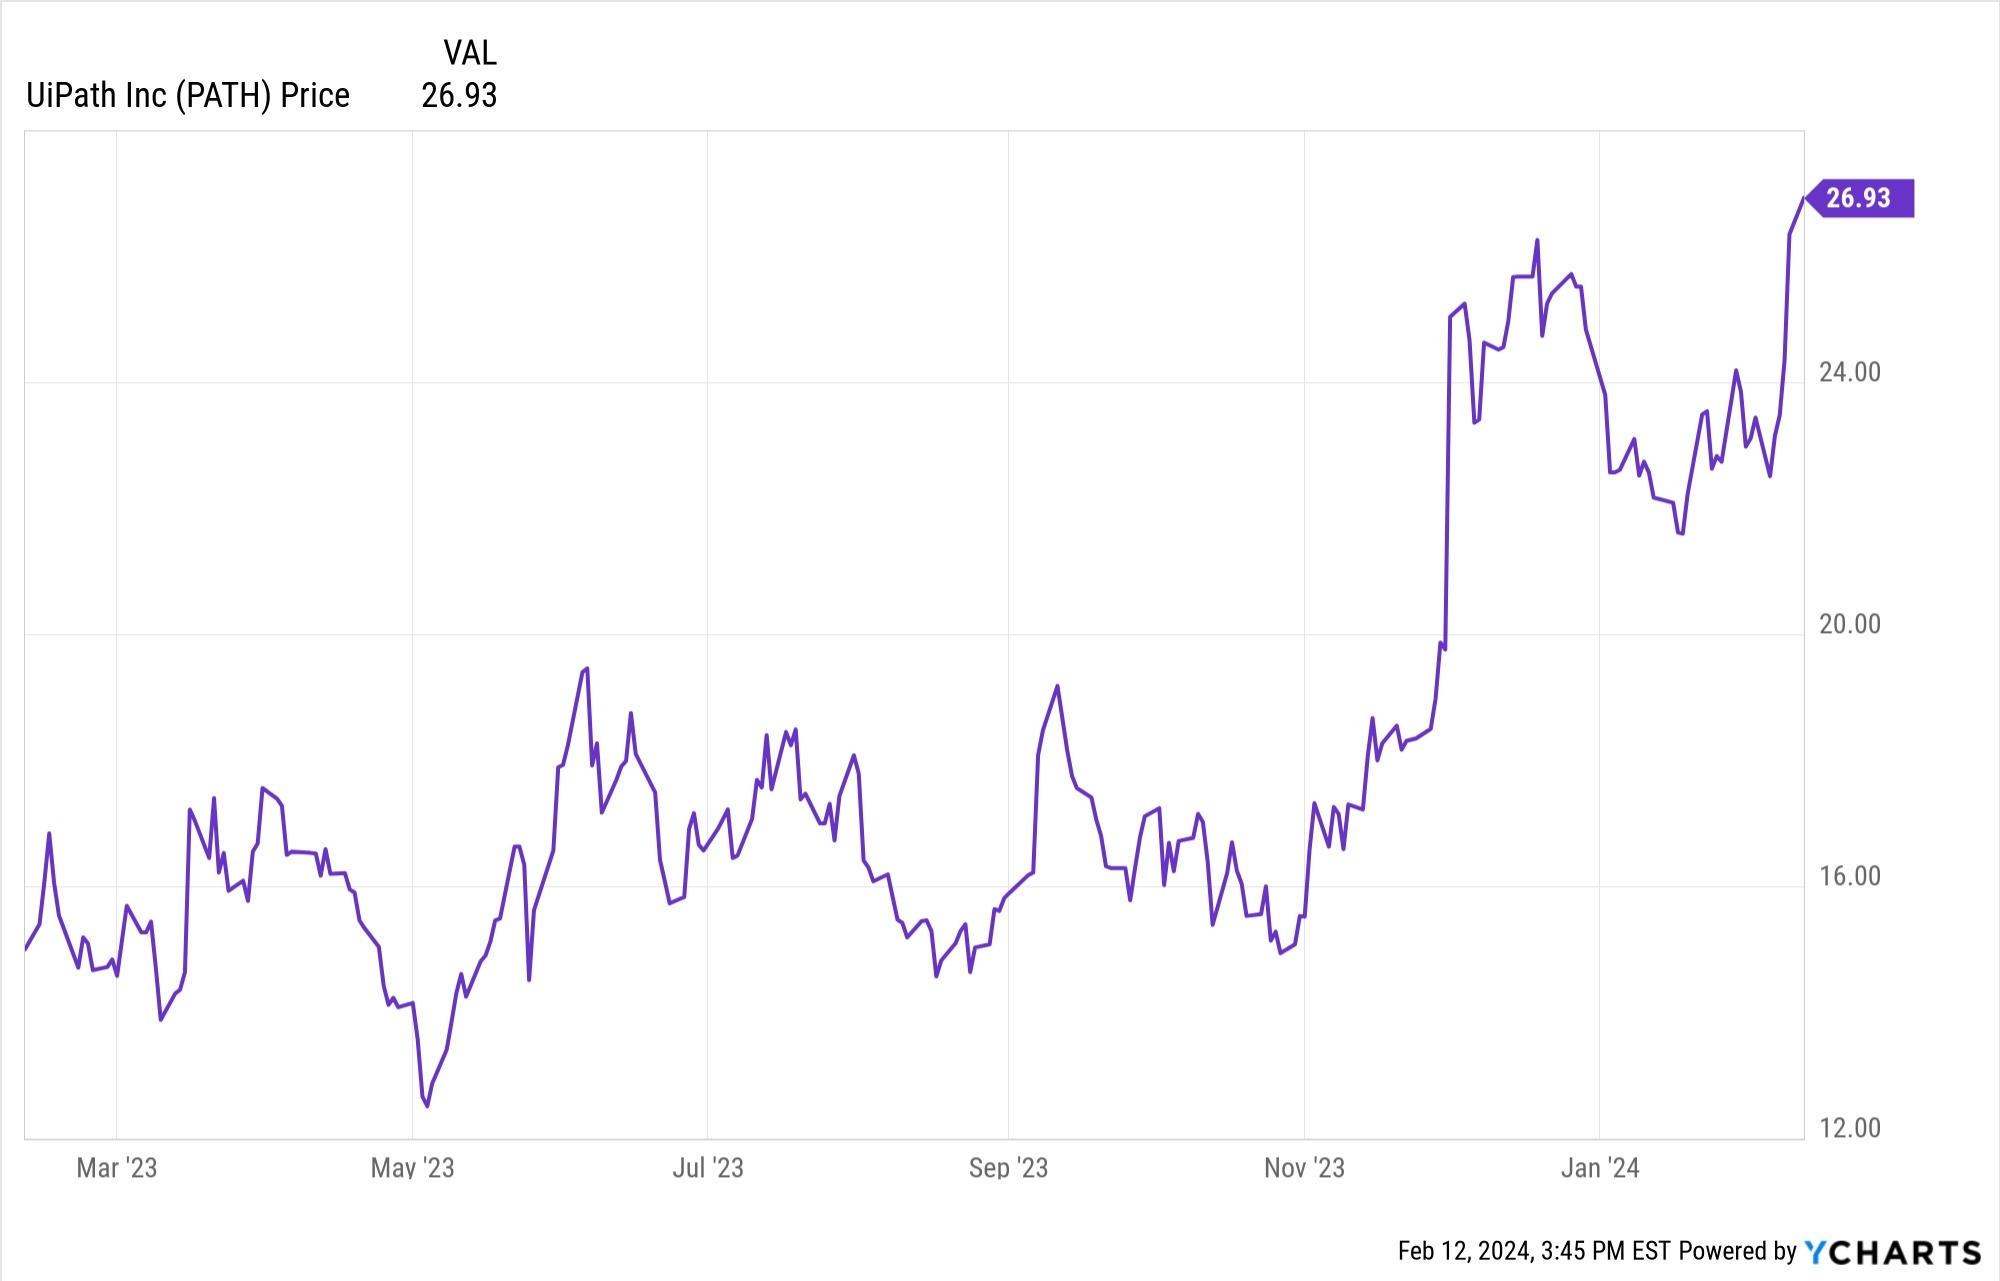Click the 26.93 value under VAL
Image resolution: width=2000 pixels, height=1281 pixels.
click(459, 95)
